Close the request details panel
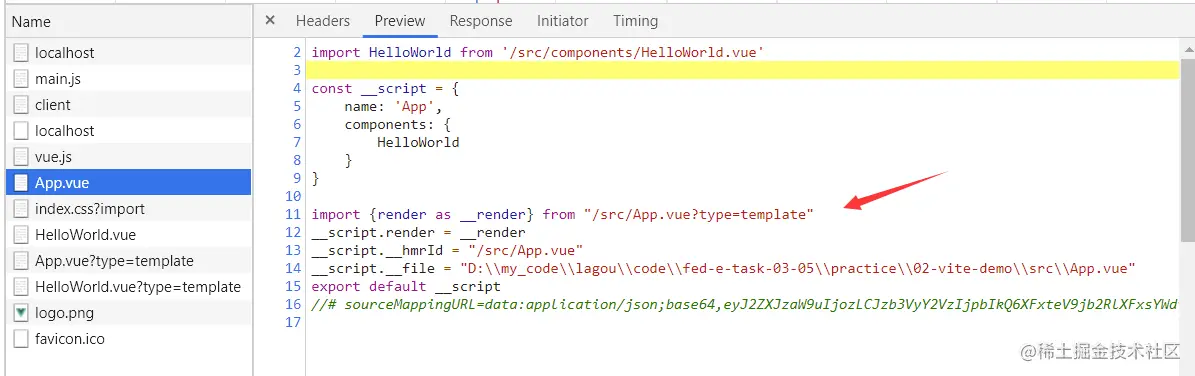The height and width of the screenshot is (376, 1195). coord(270,21)
